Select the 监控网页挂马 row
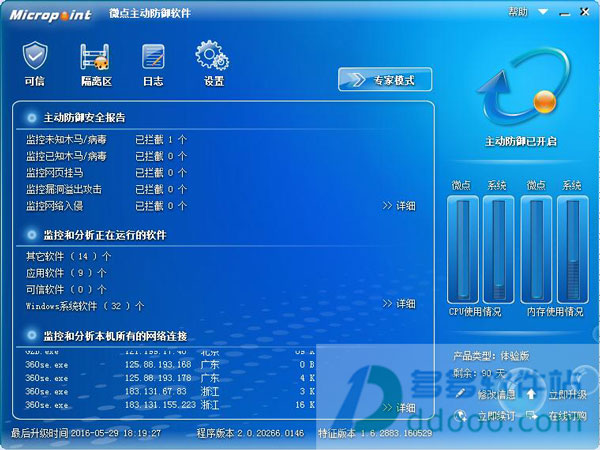 coord(106,173)
